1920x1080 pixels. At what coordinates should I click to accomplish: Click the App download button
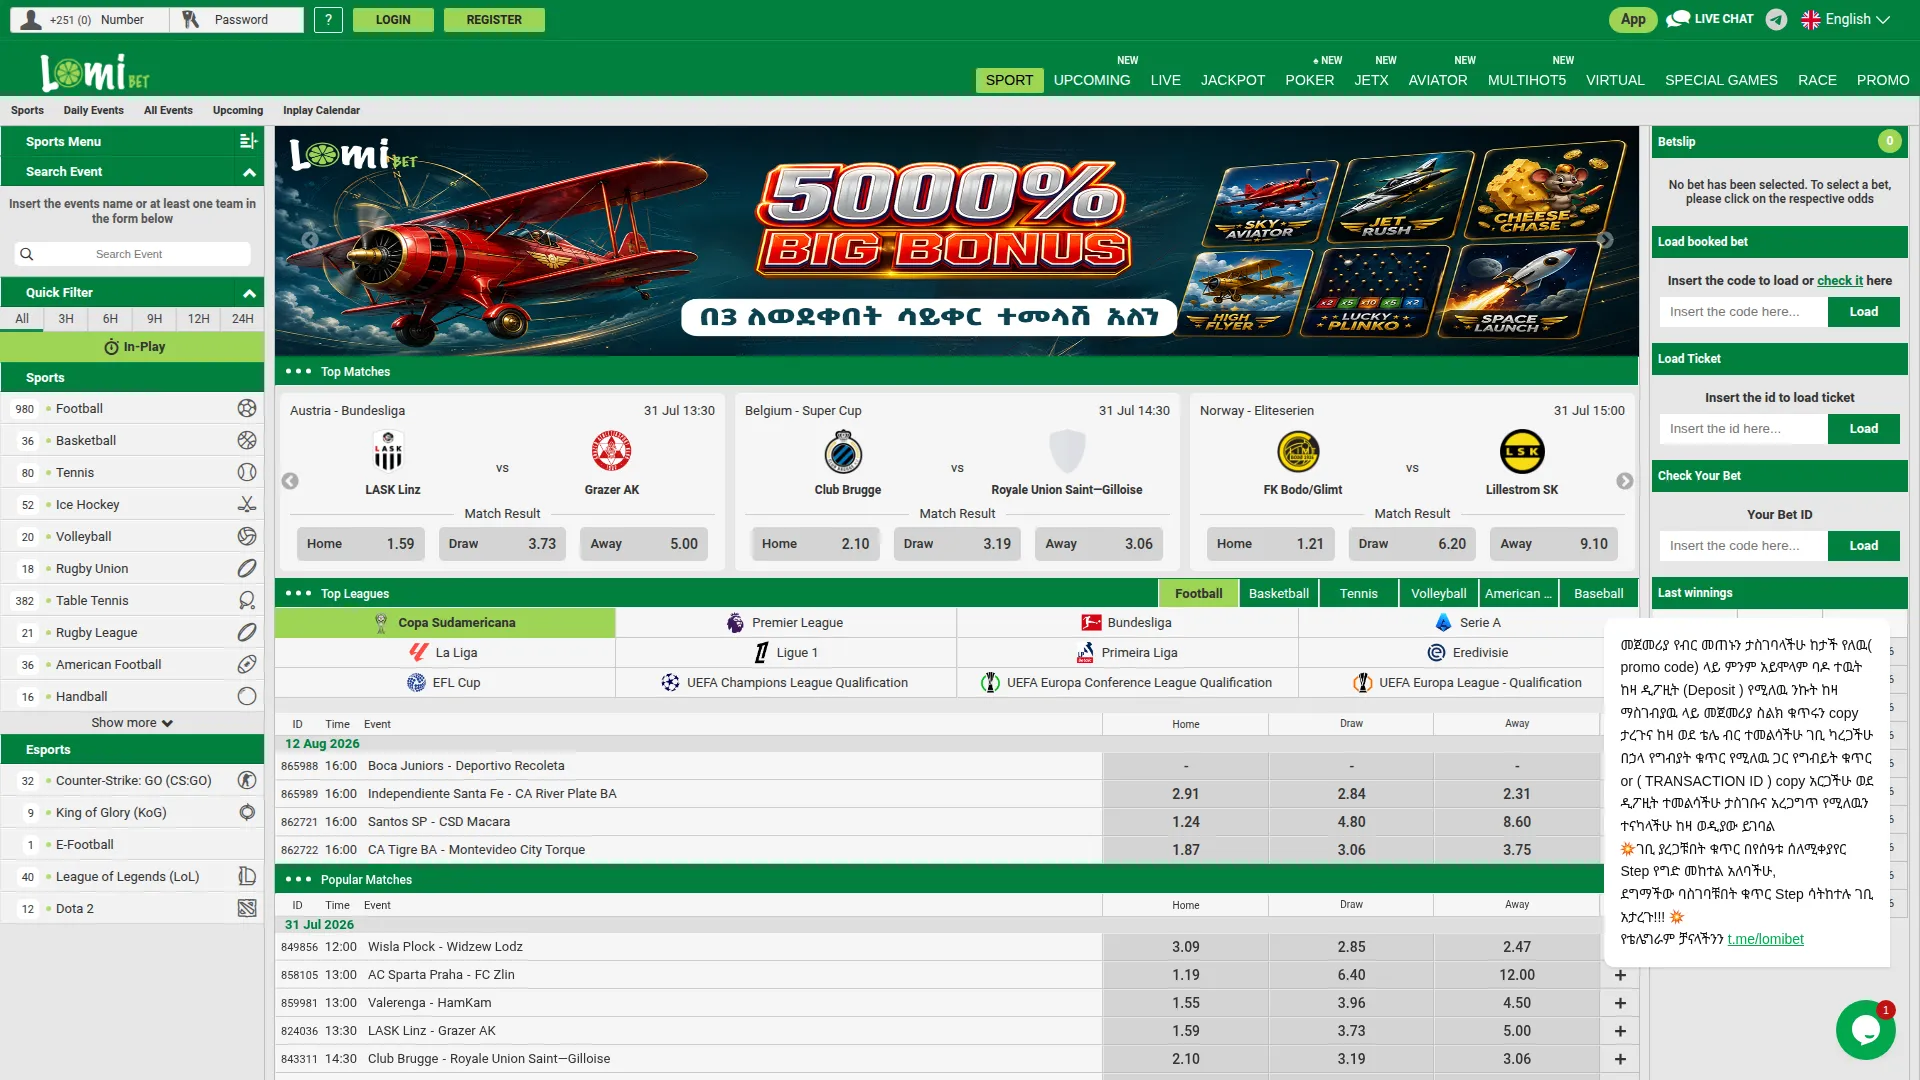1633,19
